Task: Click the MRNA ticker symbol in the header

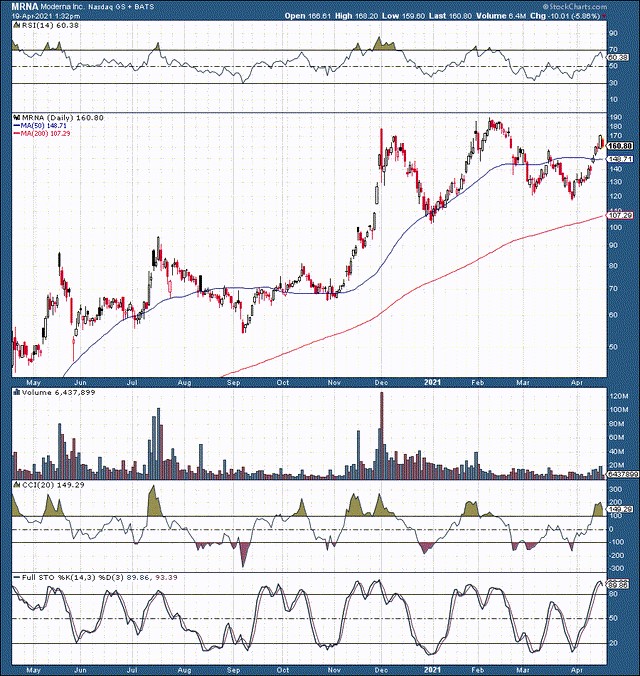Action: 25,6
